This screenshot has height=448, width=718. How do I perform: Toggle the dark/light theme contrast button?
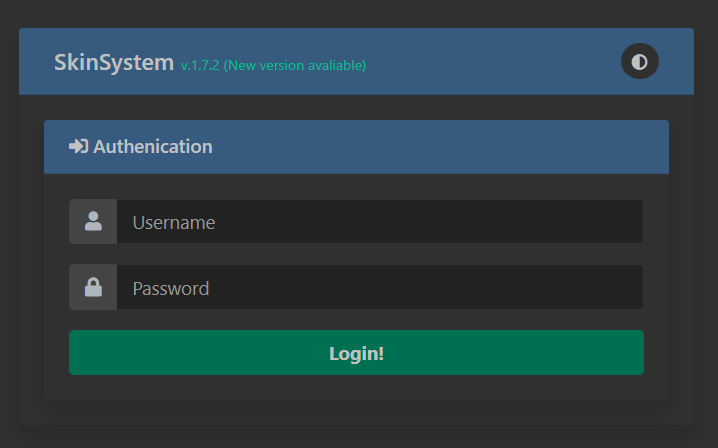point(639,62)
